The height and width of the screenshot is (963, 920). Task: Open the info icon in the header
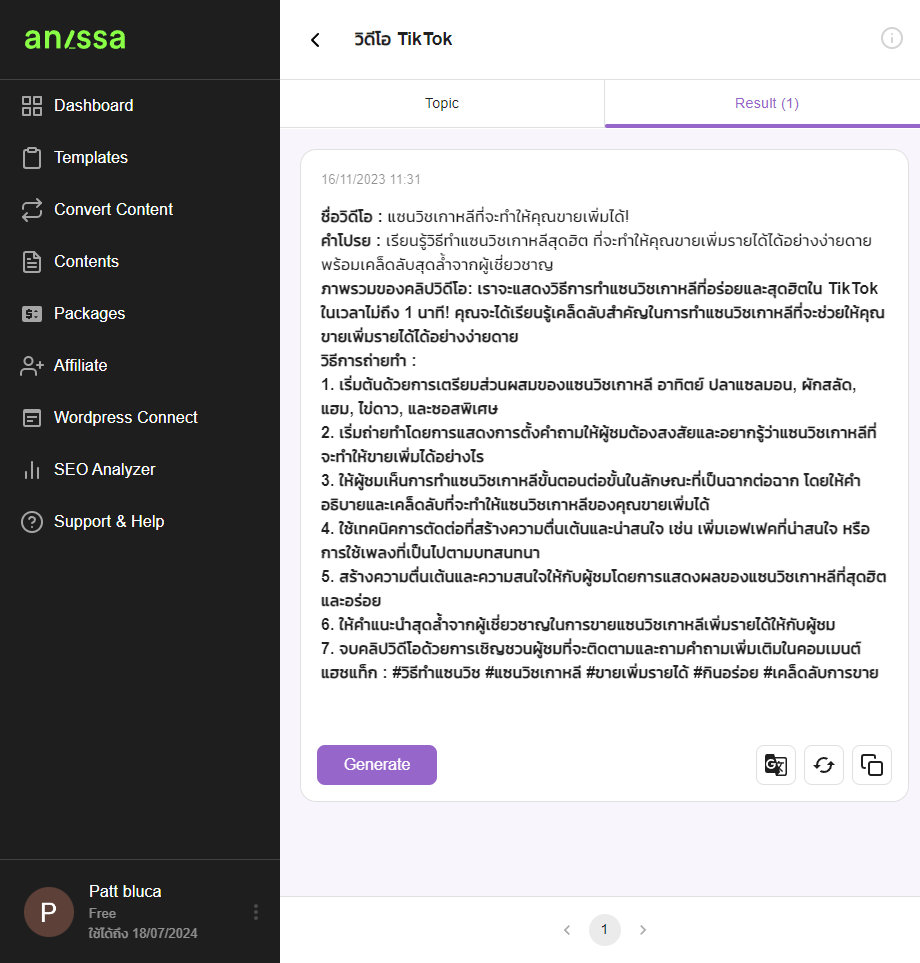pos(891,38)
